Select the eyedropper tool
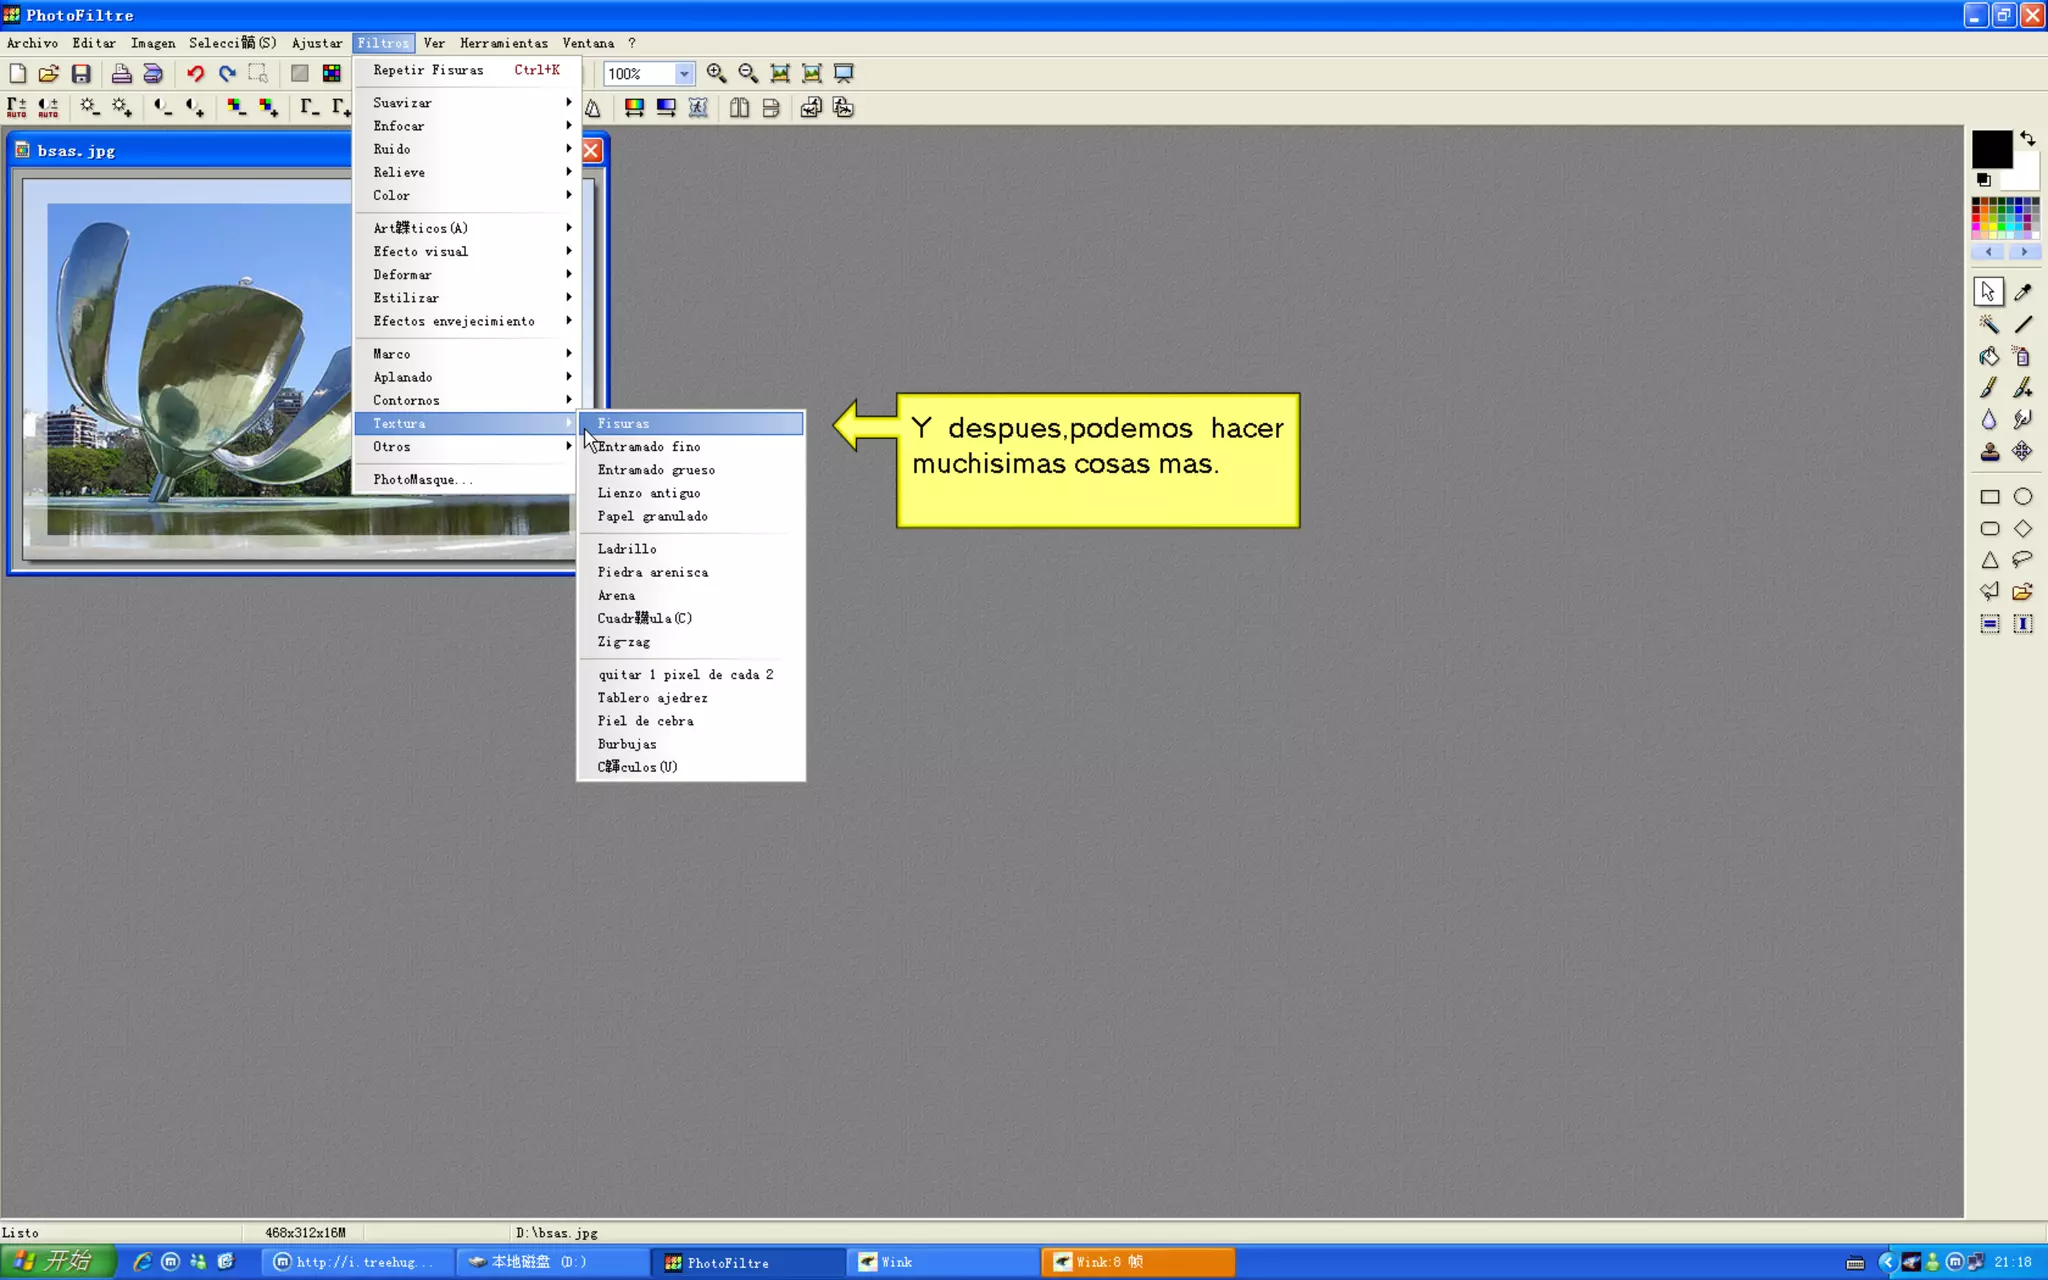The width and height of the screenshot is (2048, 1280). (x=2023, y=292)
